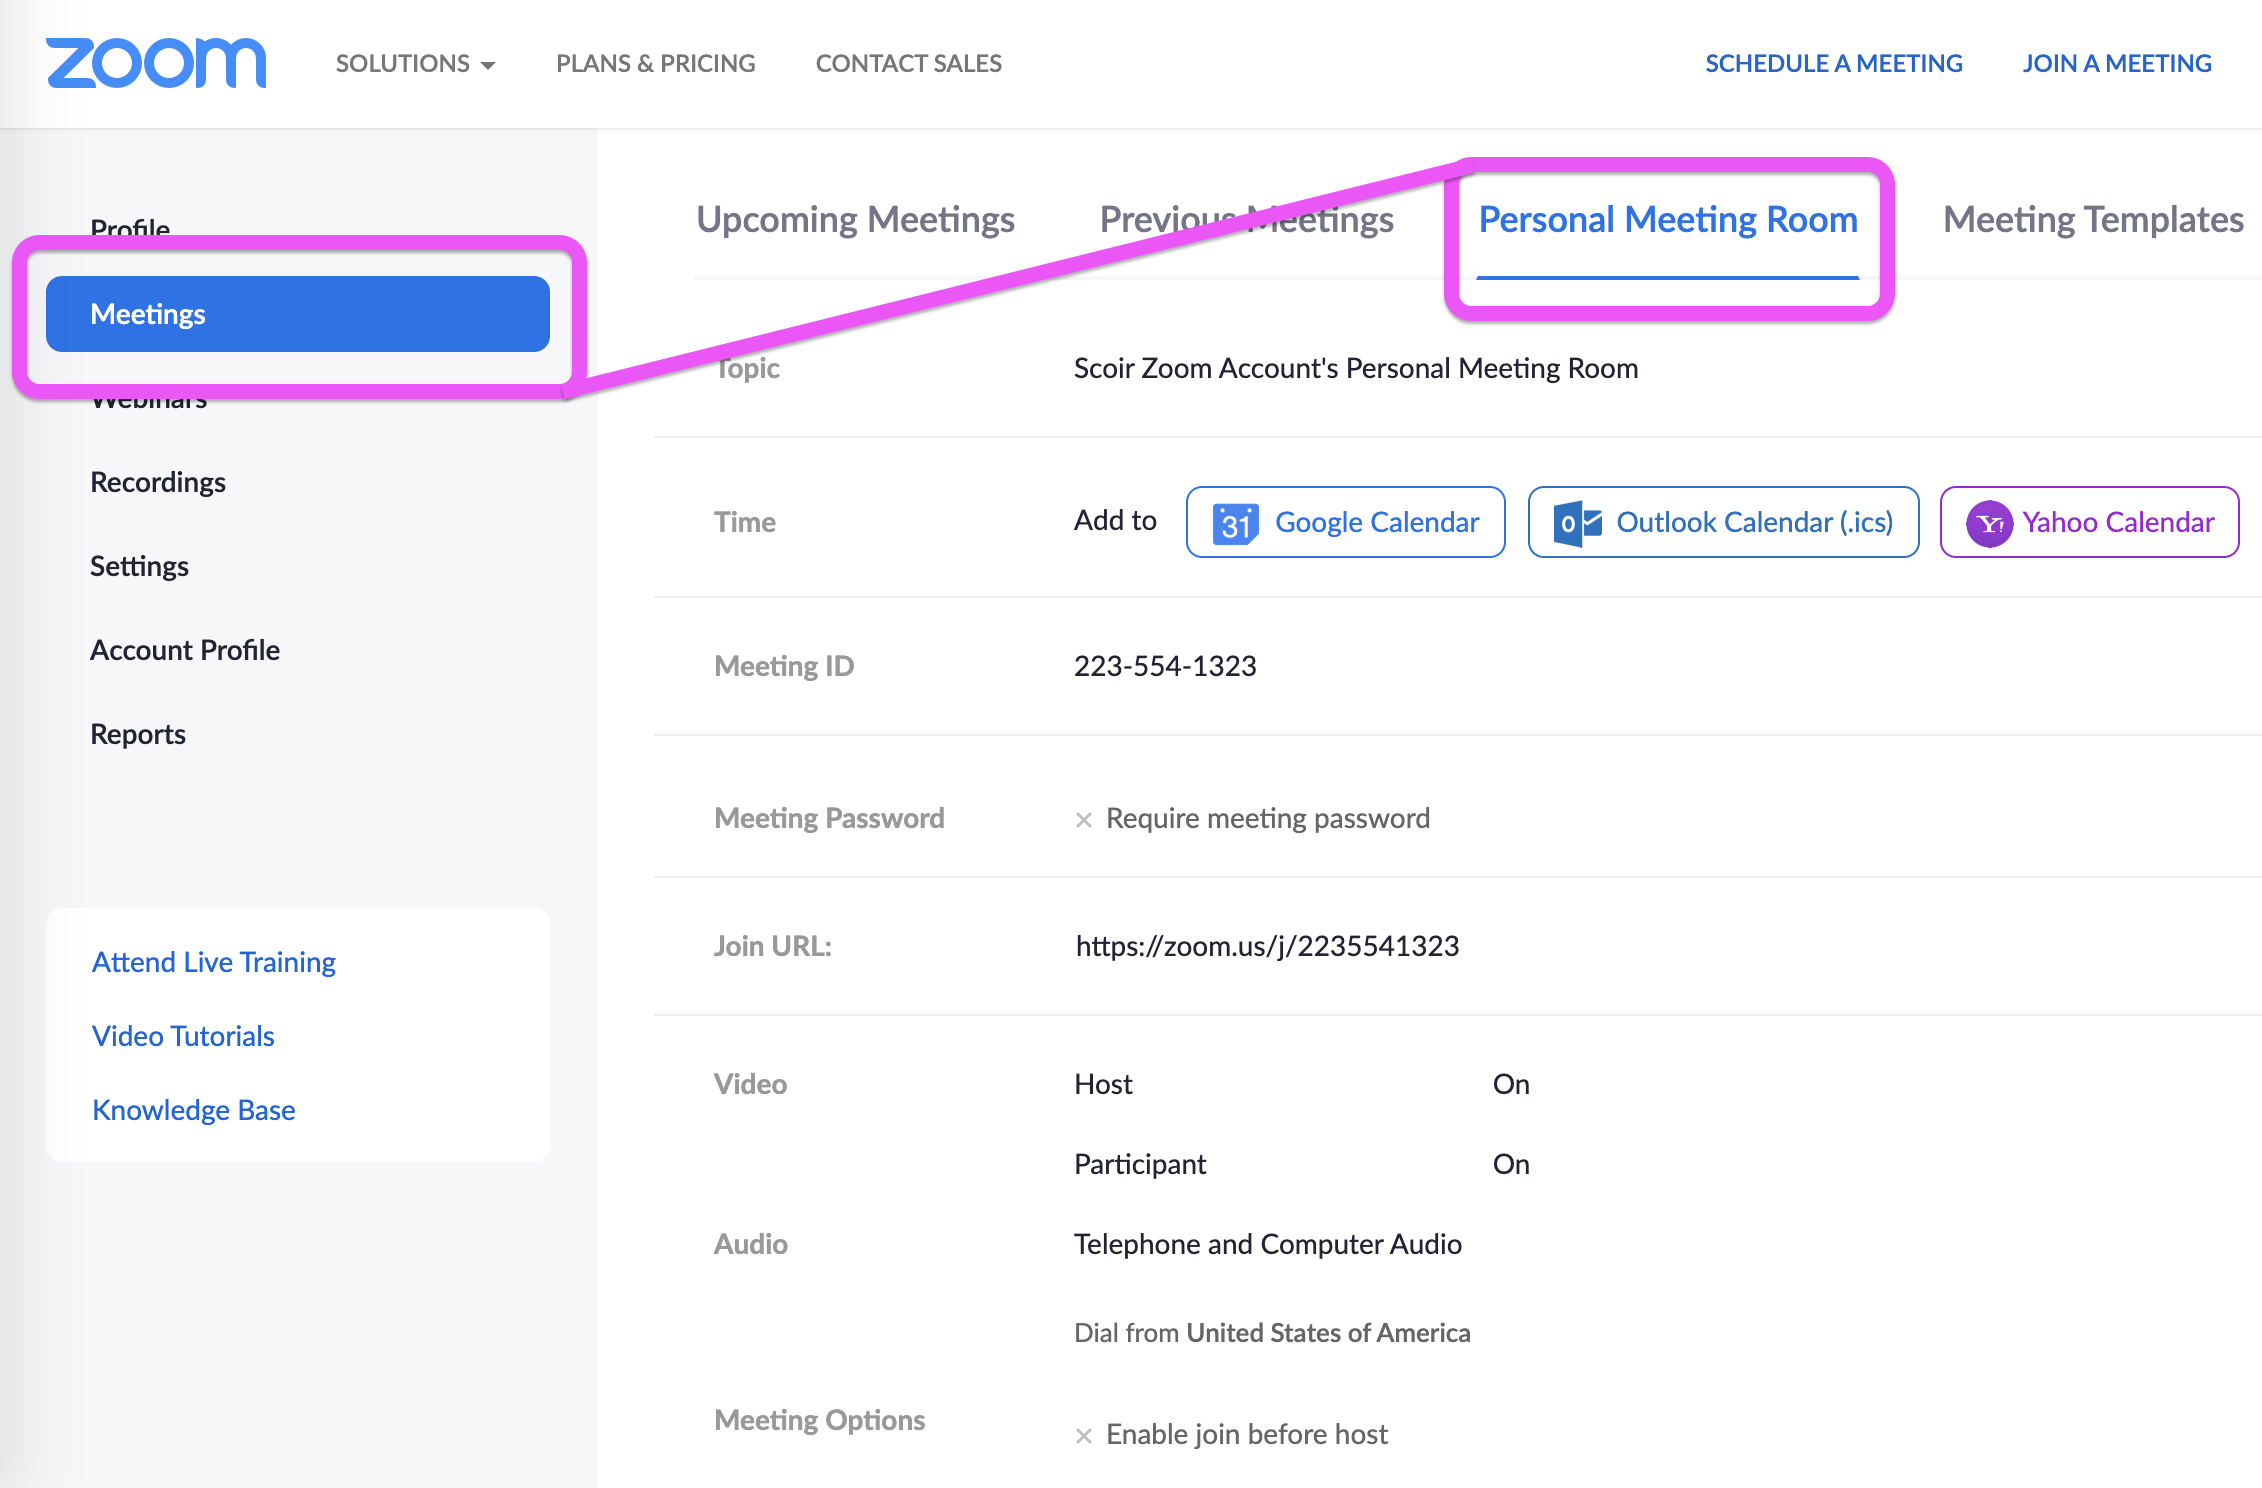
Task: Switch to Upcoming Meetings tab
Action: point(855,219)
